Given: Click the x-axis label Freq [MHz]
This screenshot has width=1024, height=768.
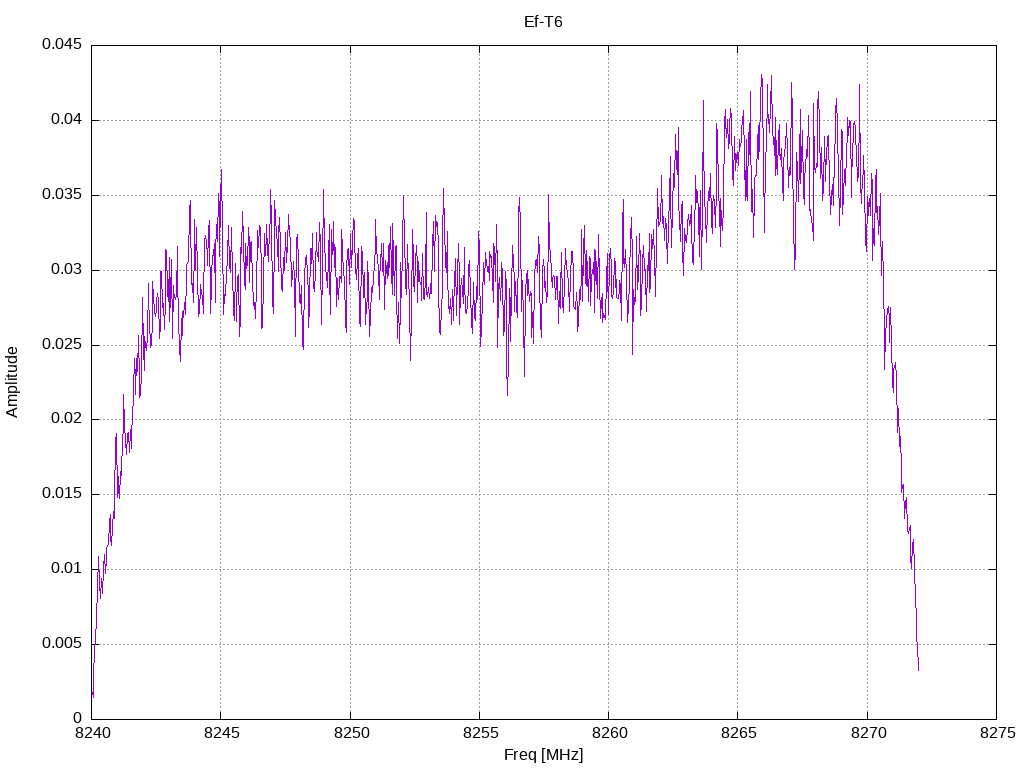Looking at the screenshot, I should [x=543, y=755].
